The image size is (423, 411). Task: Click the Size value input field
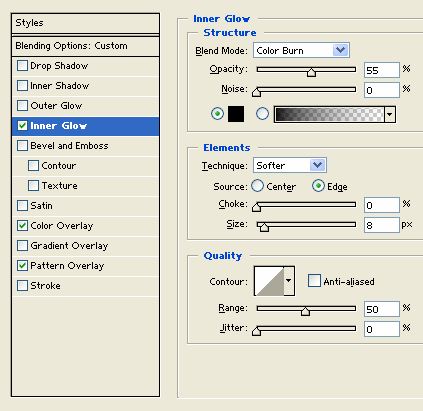pos(382,225)
